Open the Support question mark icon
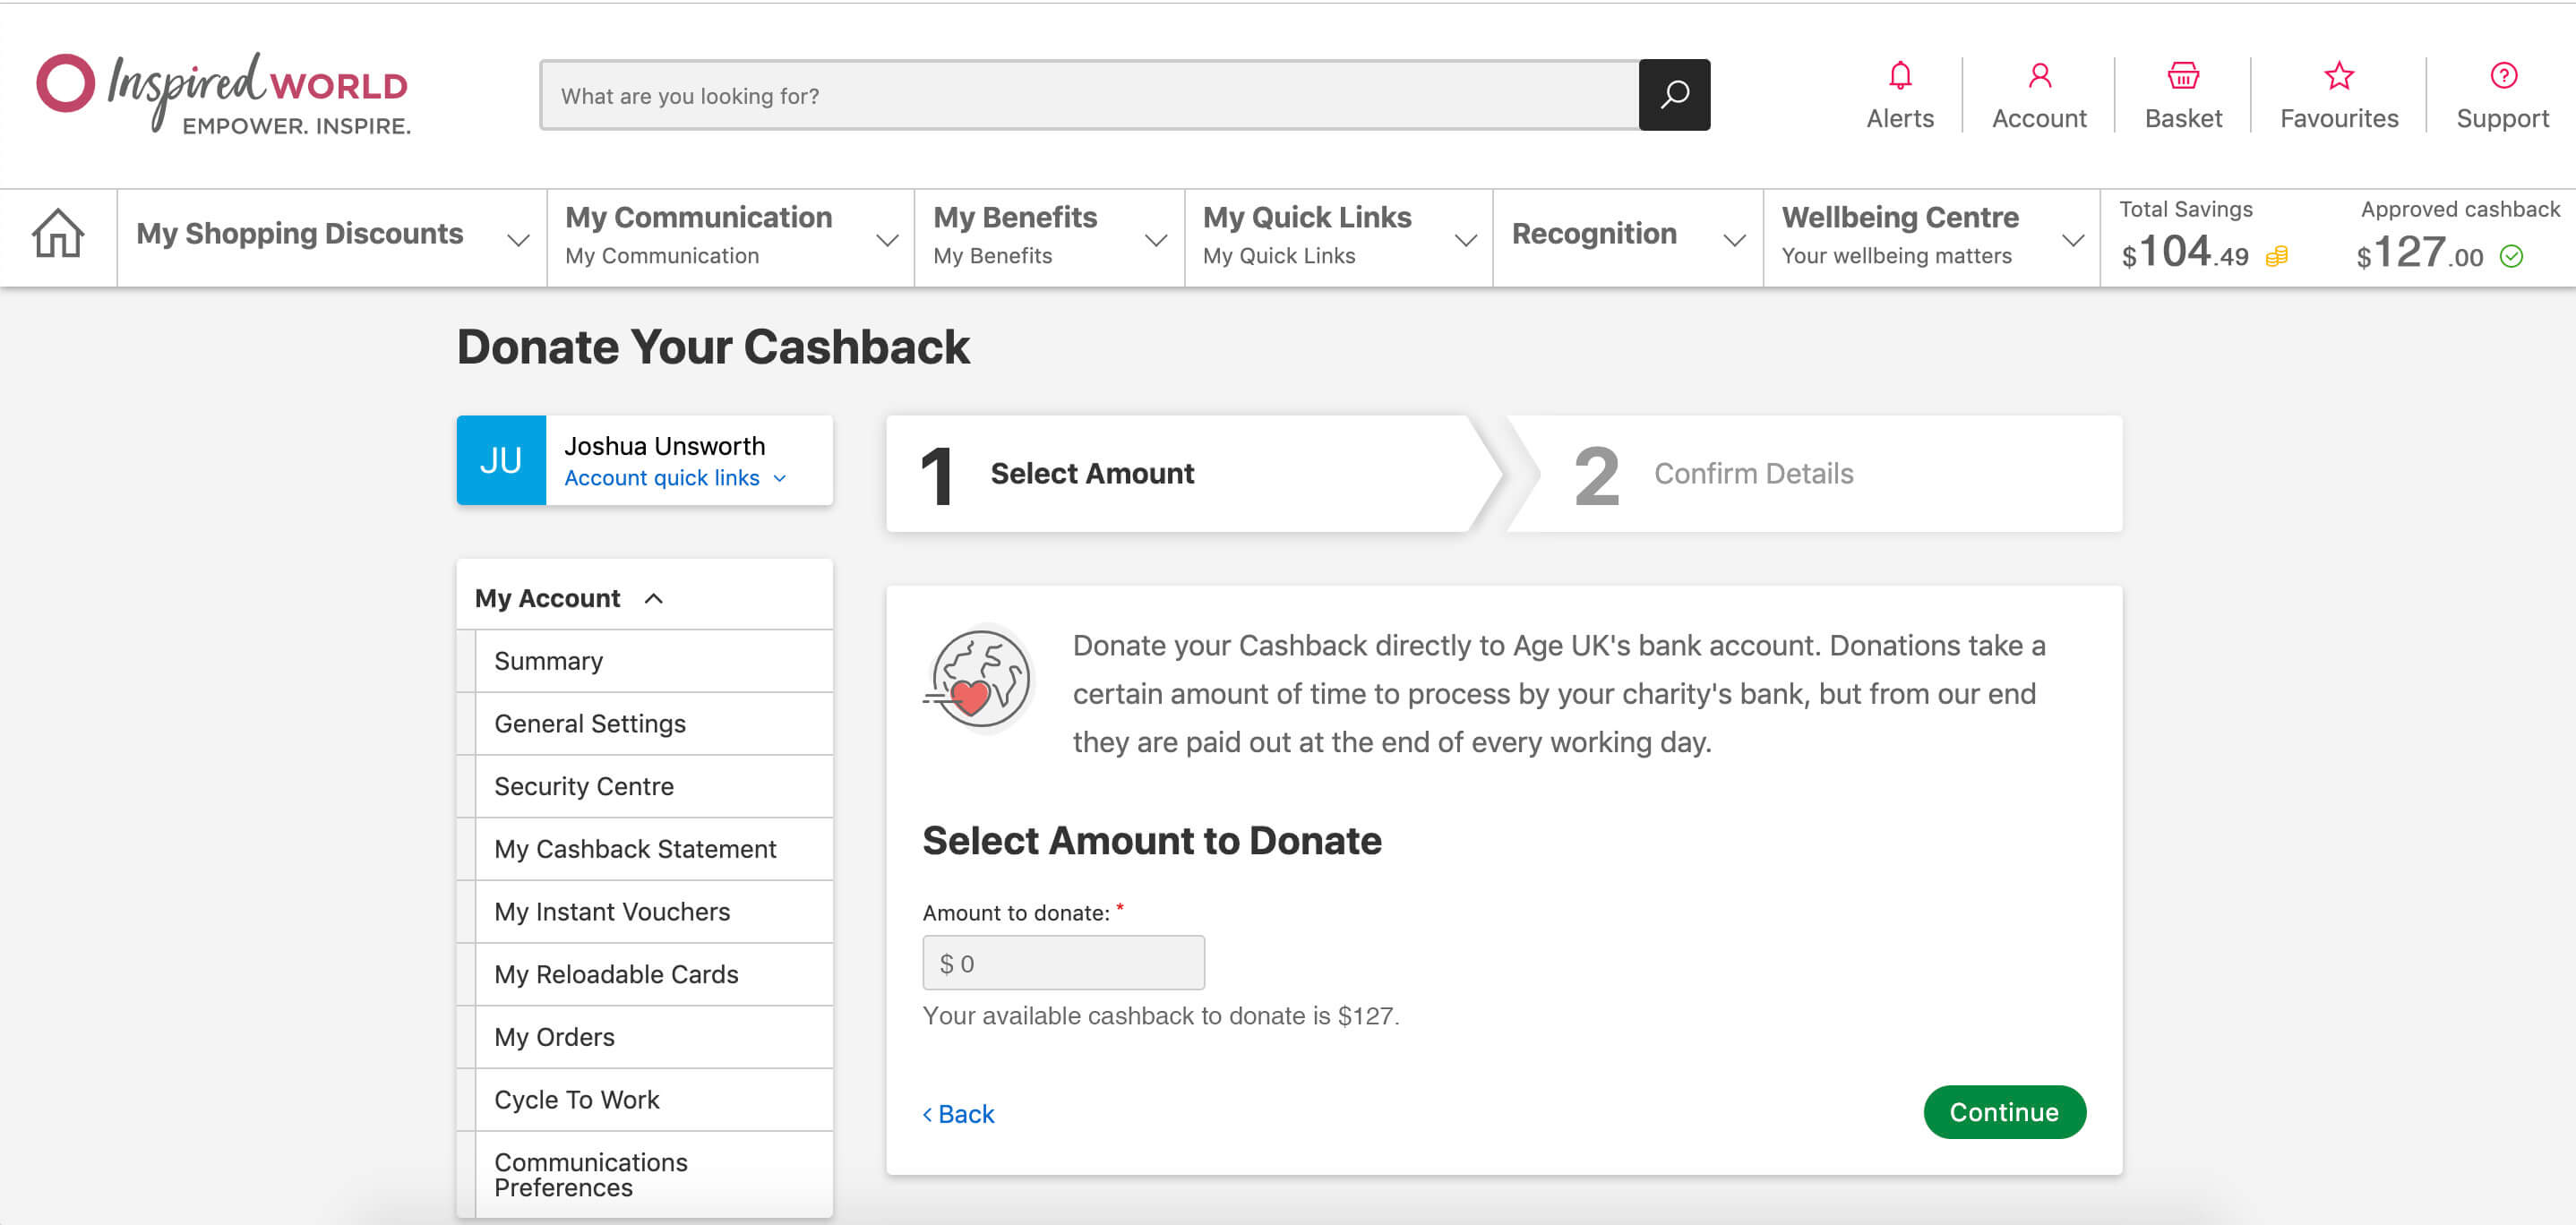The height and width of the screenshot is (1225, 2576). [2502, 76]
